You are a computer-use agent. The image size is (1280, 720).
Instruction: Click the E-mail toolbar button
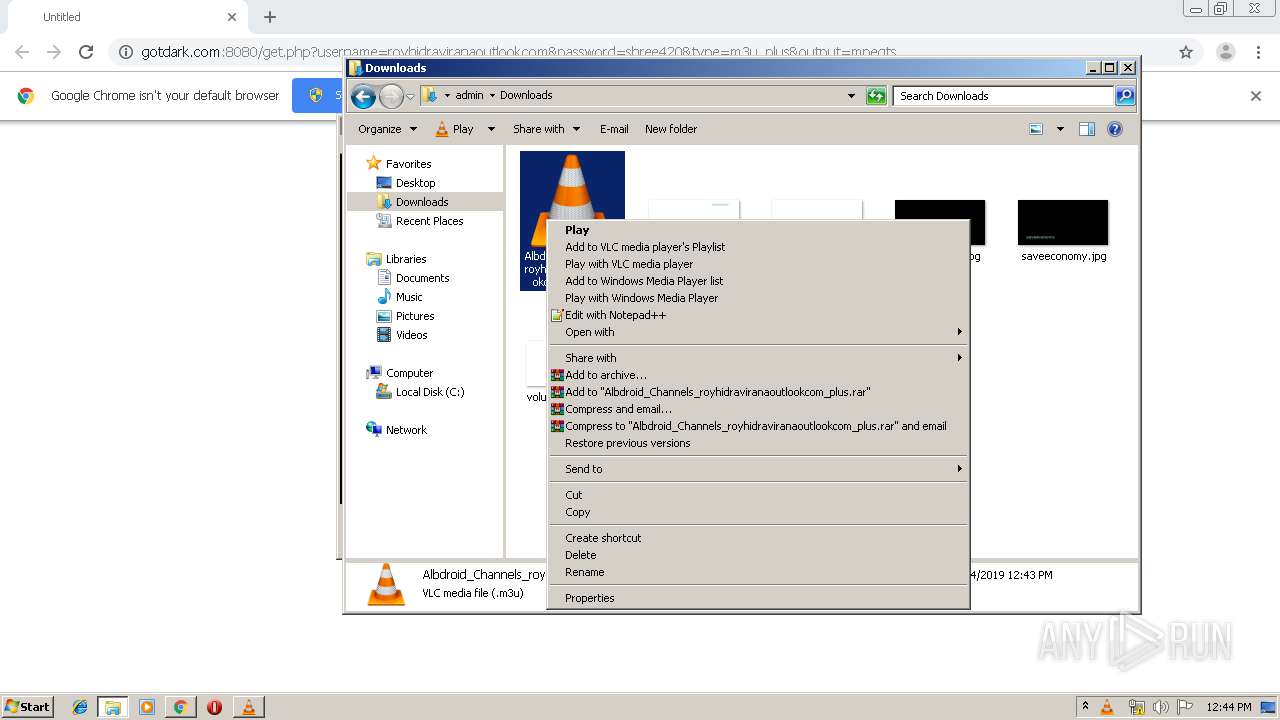point(614,129)
